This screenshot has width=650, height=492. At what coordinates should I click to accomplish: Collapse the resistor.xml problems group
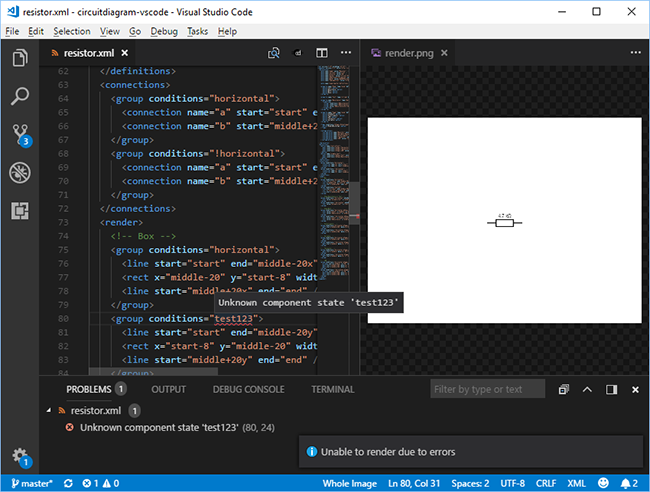pyautogui.click(x=49, y=410)
